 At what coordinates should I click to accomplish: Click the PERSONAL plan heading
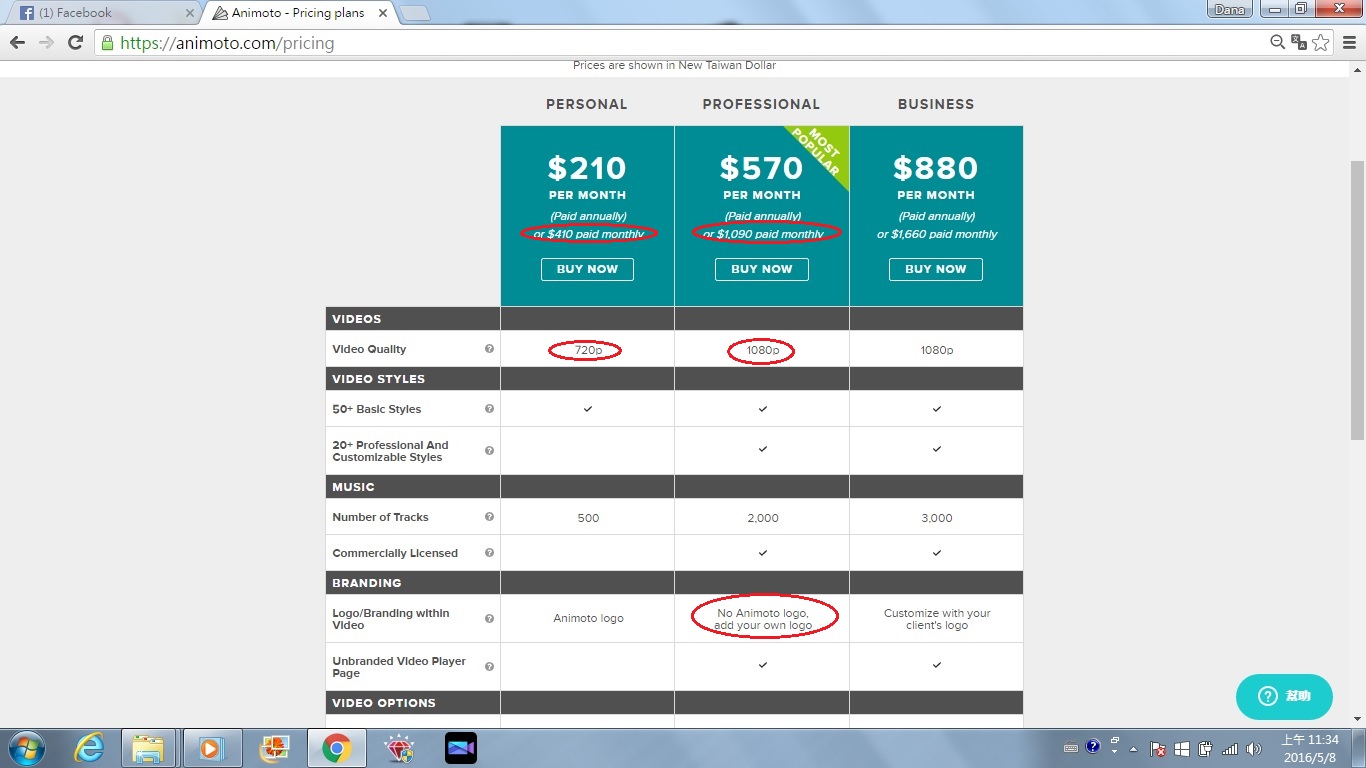(x=587, y=104)
